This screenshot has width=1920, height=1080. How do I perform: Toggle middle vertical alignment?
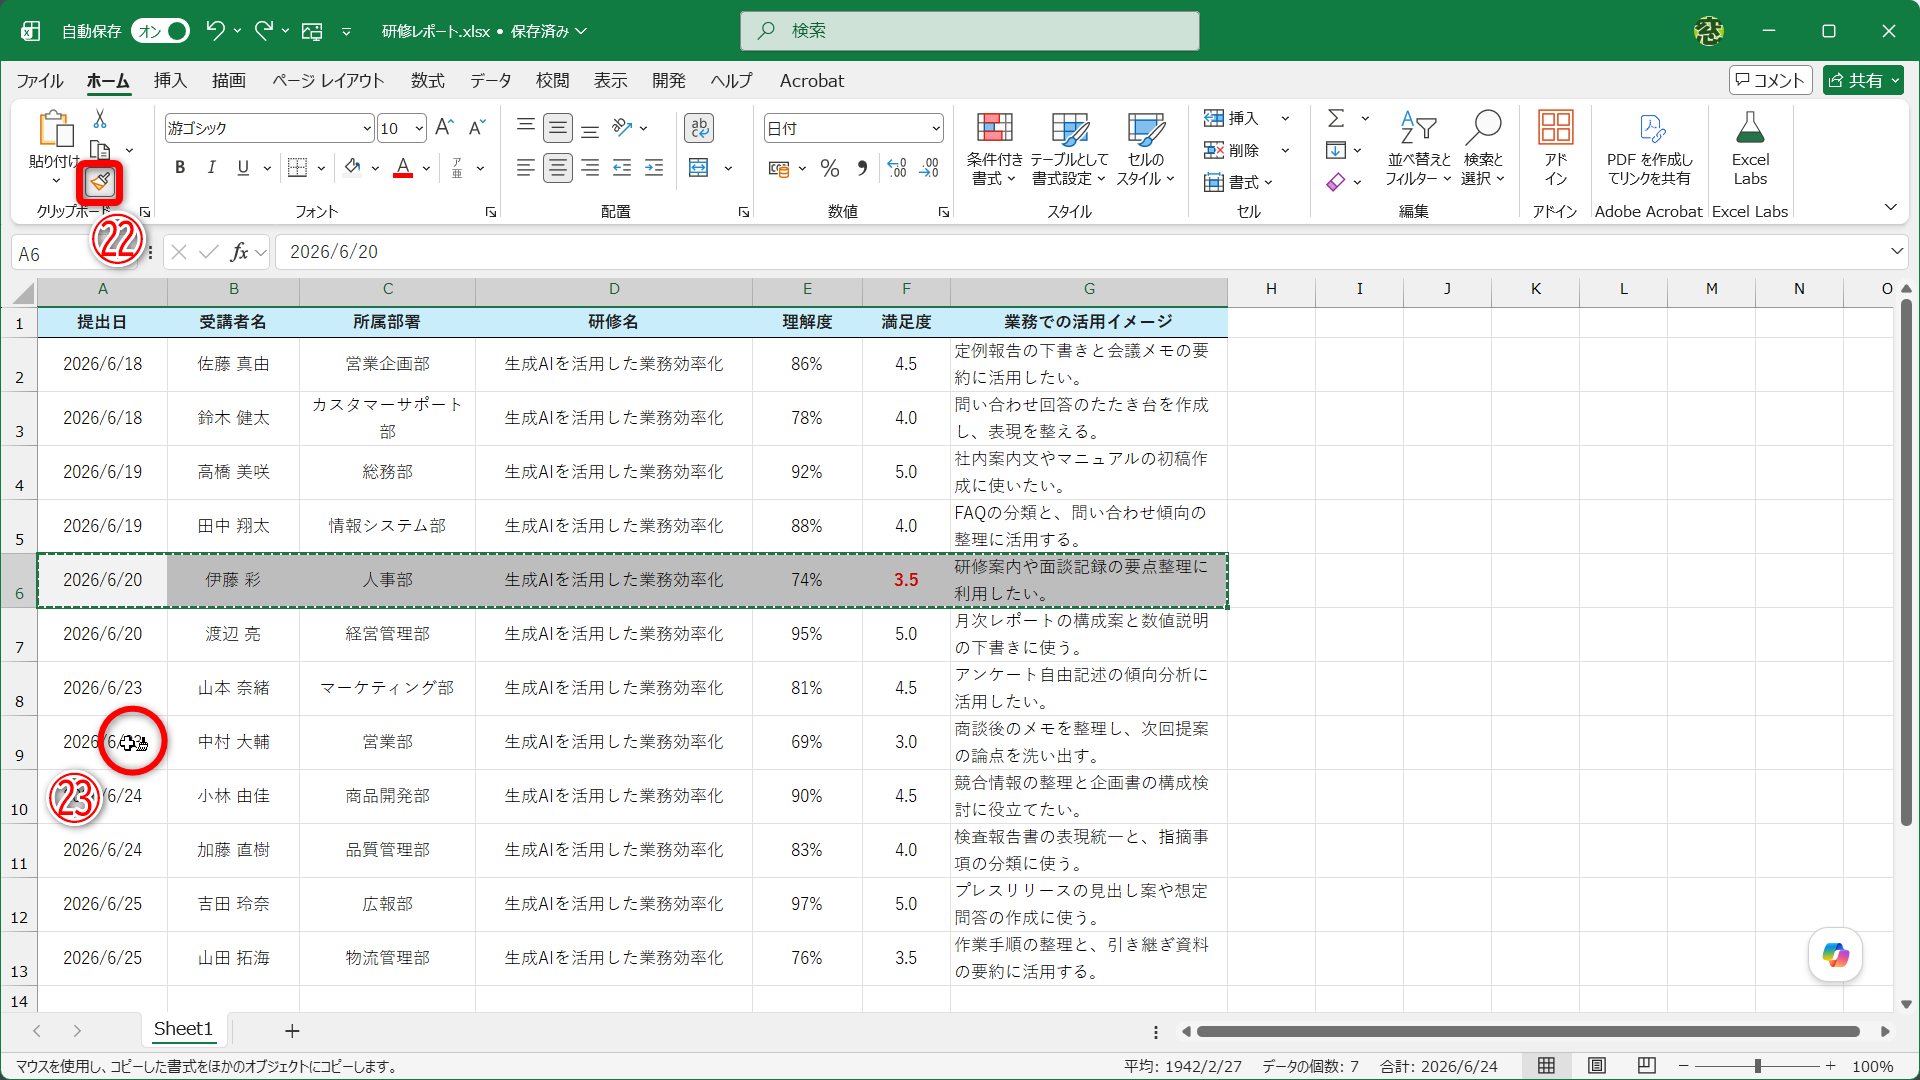point(558,127)
